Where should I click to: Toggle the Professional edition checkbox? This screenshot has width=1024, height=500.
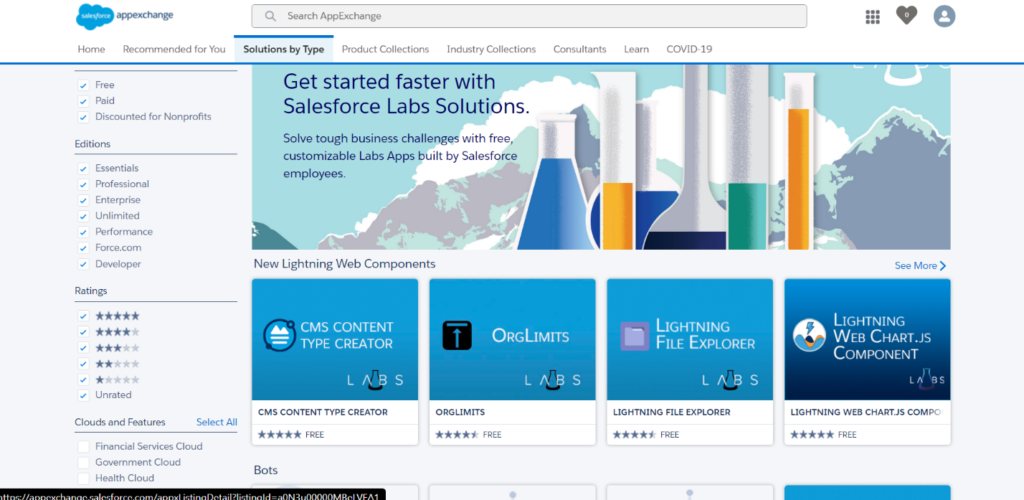[x=83, y=185]
